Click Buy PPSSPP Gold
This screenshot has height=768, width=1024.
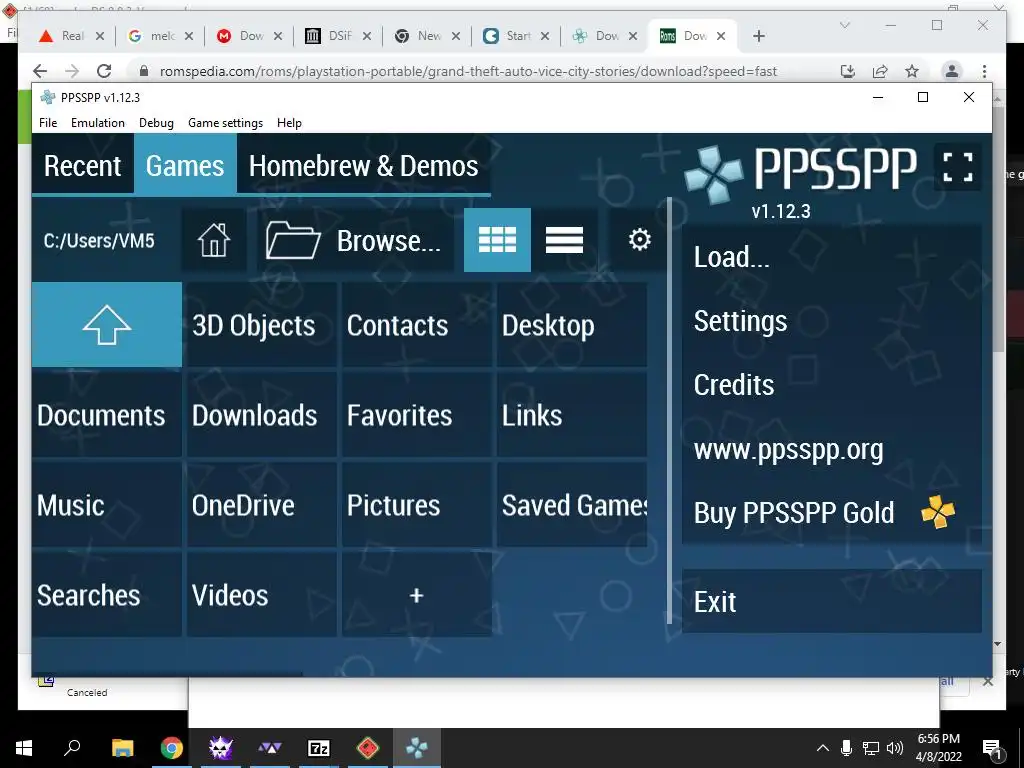831,513
